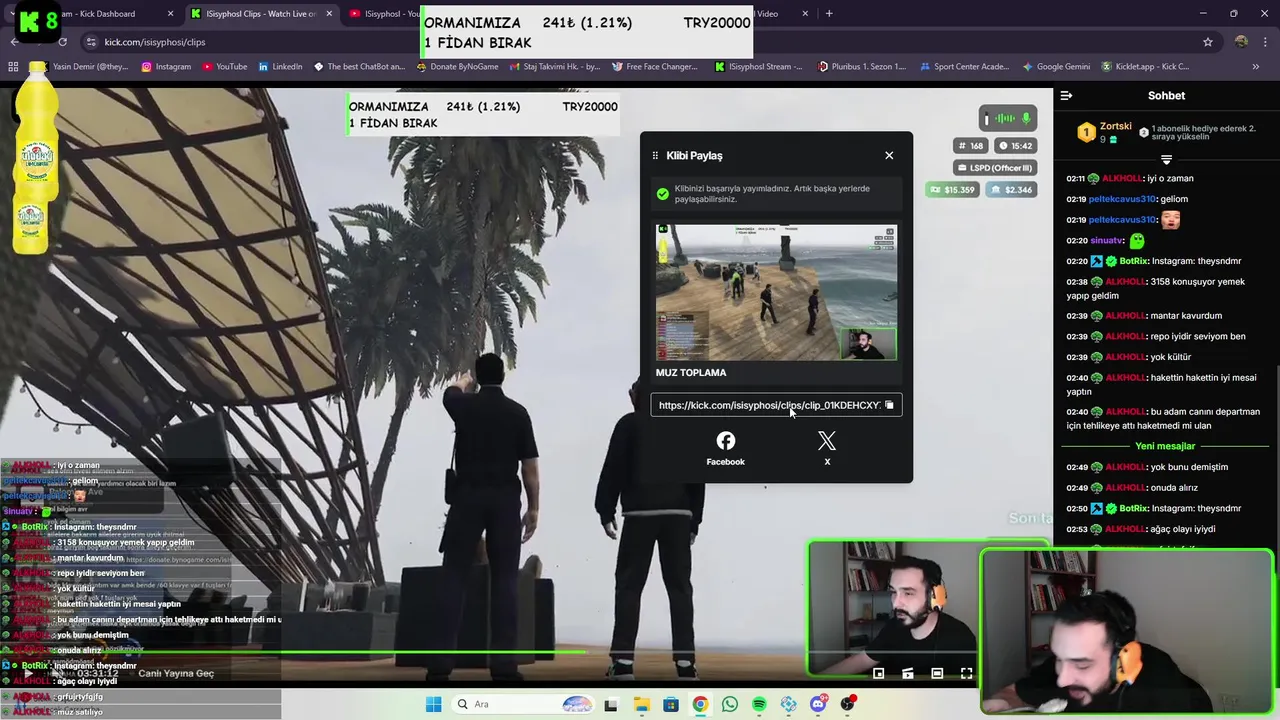Bookmark this page with the star

point(1208,42)
